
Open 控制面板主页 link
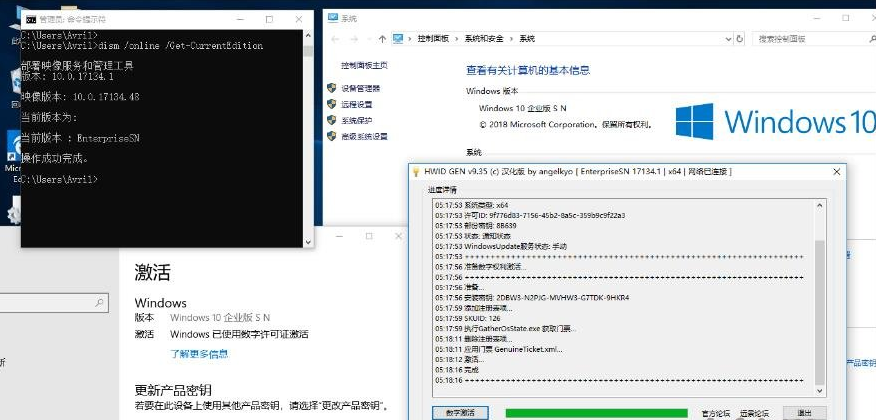click(x=364, y=65)
